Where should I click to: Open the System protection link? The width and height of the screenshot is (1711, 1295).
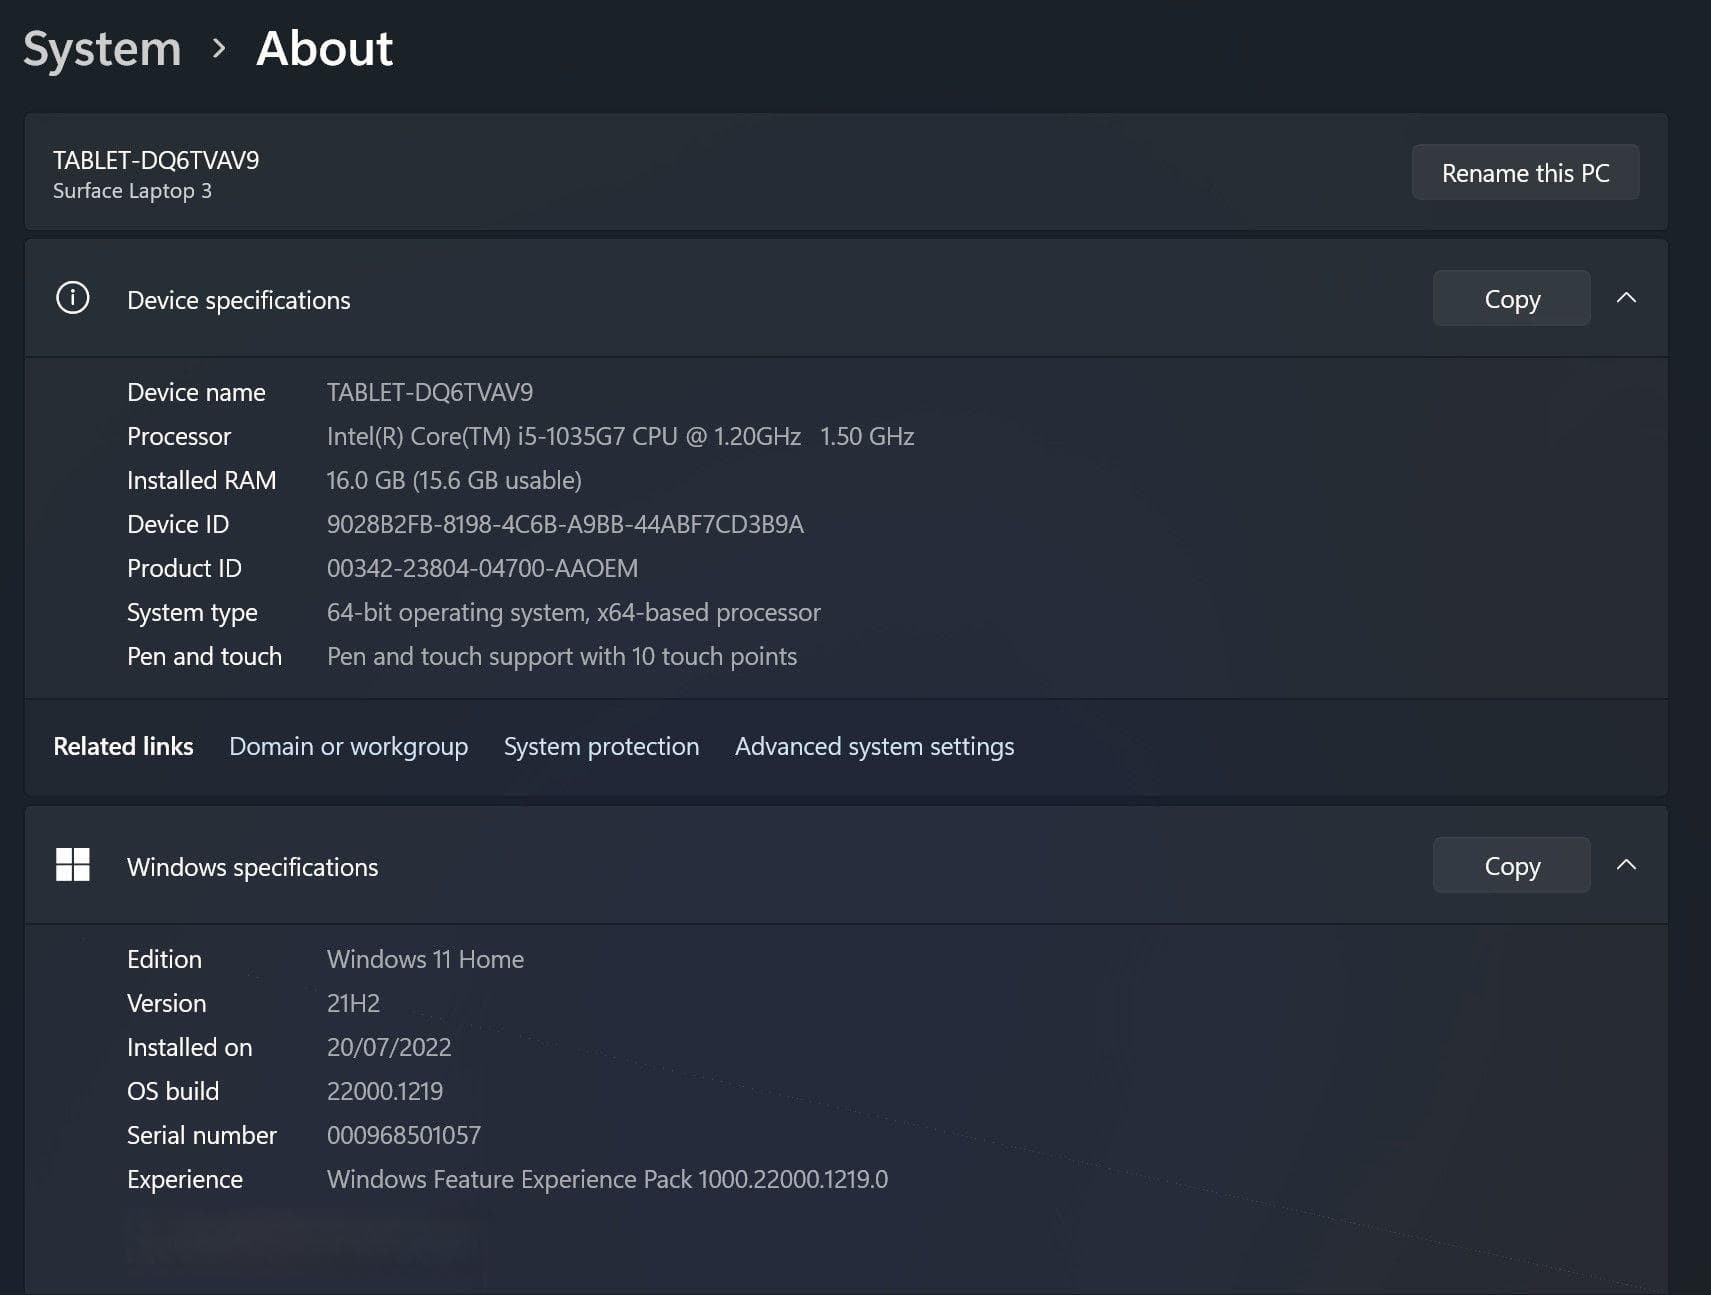click(x=601, y=747)
